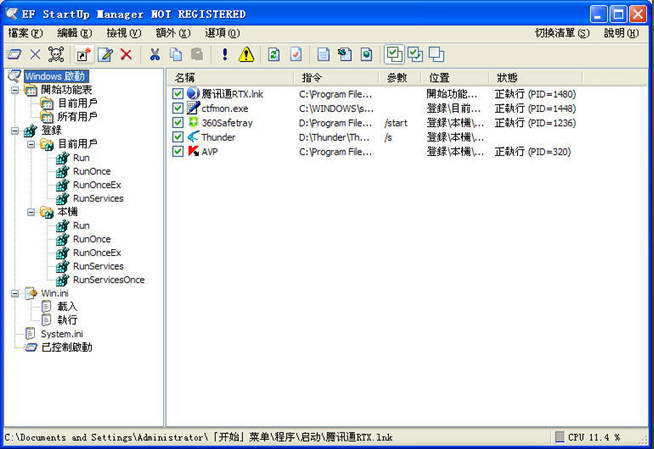Click the document with green globe icon
Image resolution: width=654 pixels, height=449 pixels.
click(366, 54)
